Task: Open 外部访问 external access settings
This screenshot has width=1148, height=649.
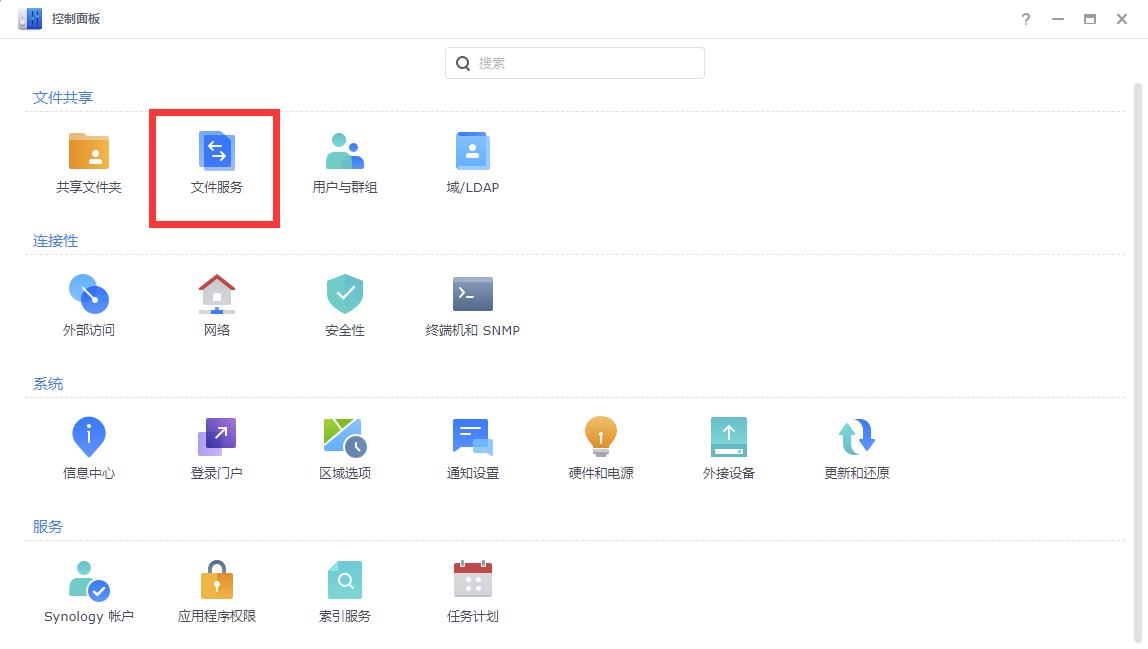Action: 88,308
